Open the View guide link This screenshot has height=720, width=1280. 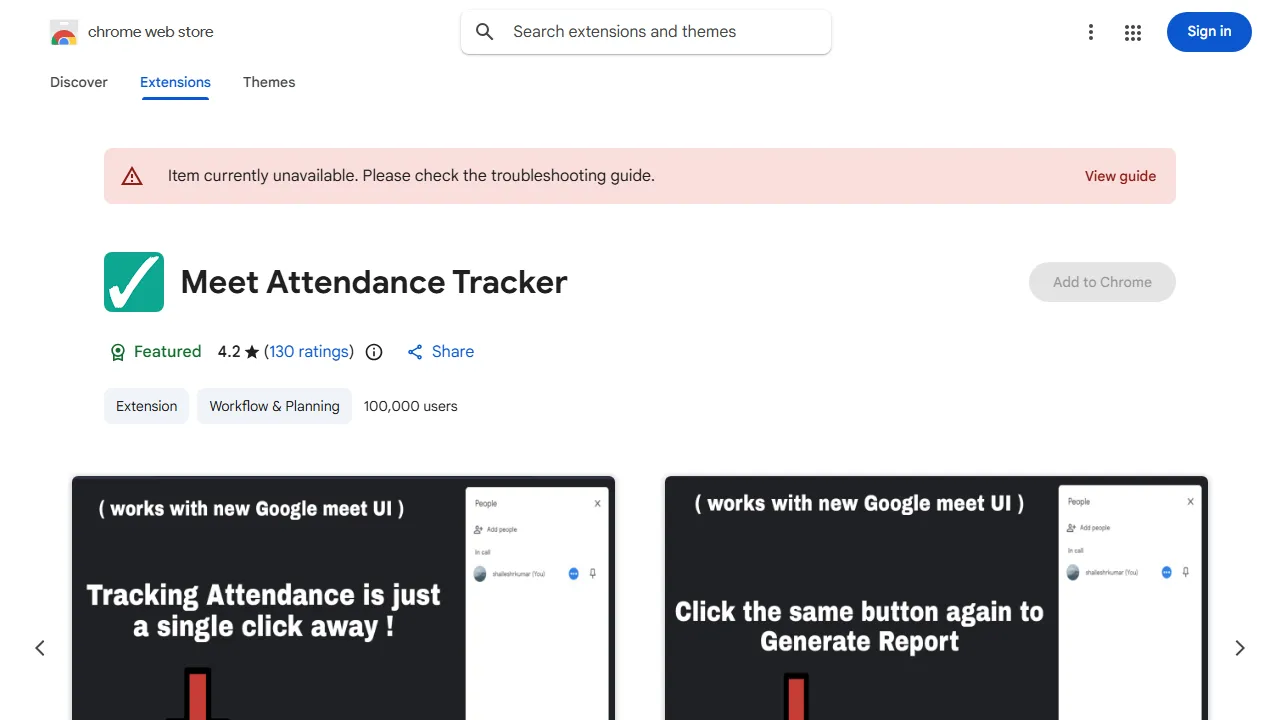coord(1120,175)
